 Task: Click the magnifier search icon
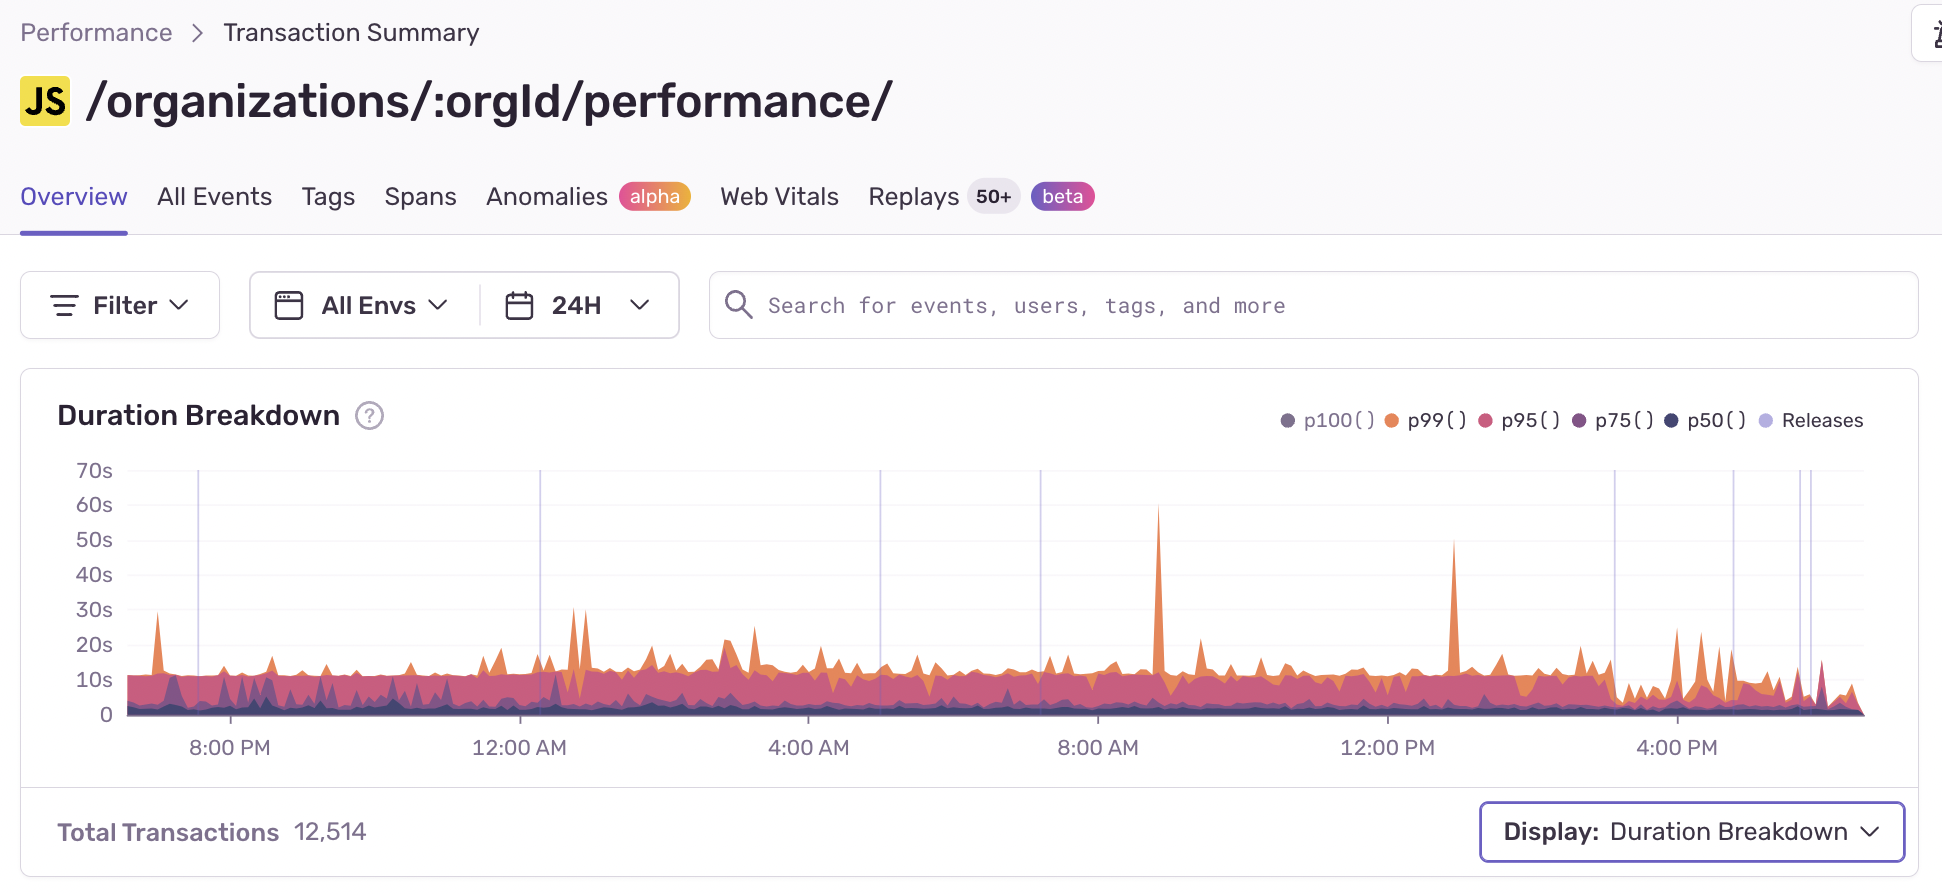738,305
